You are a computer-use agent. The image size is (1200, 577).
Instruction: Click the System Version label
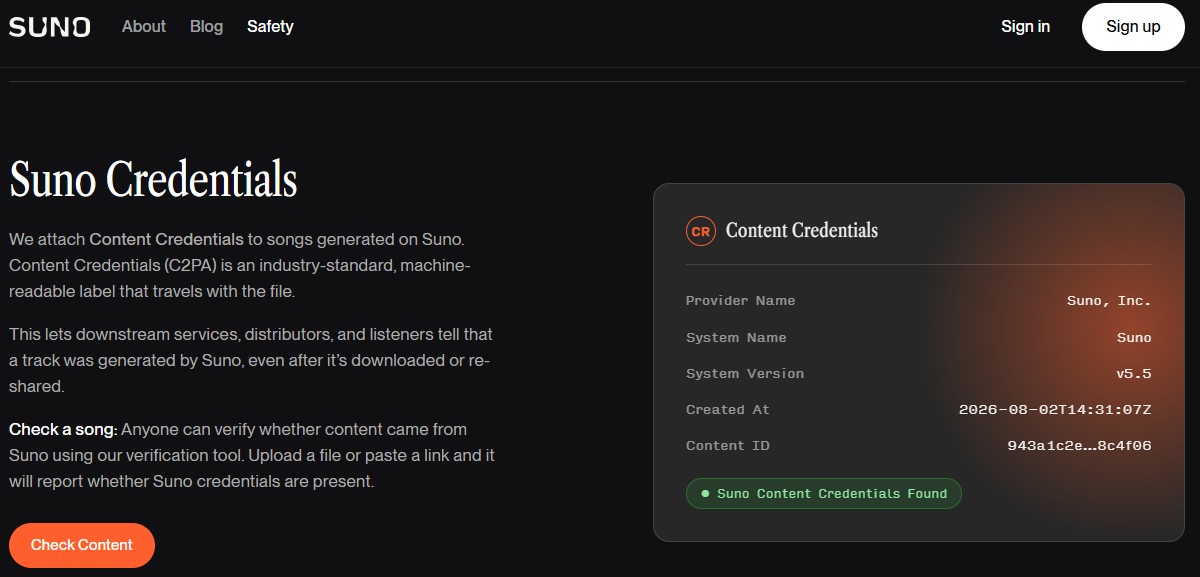(x=745, y=374)
